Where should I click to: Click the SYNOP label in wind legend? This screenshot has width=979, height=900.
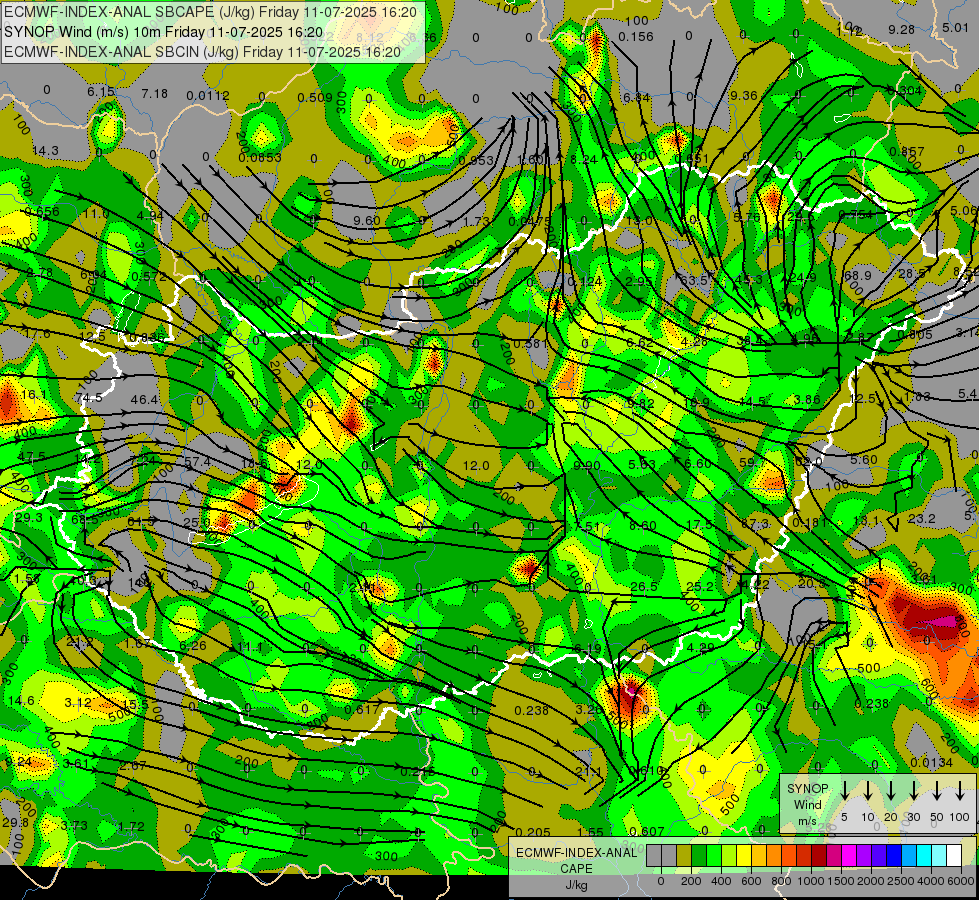coord(807,789)
